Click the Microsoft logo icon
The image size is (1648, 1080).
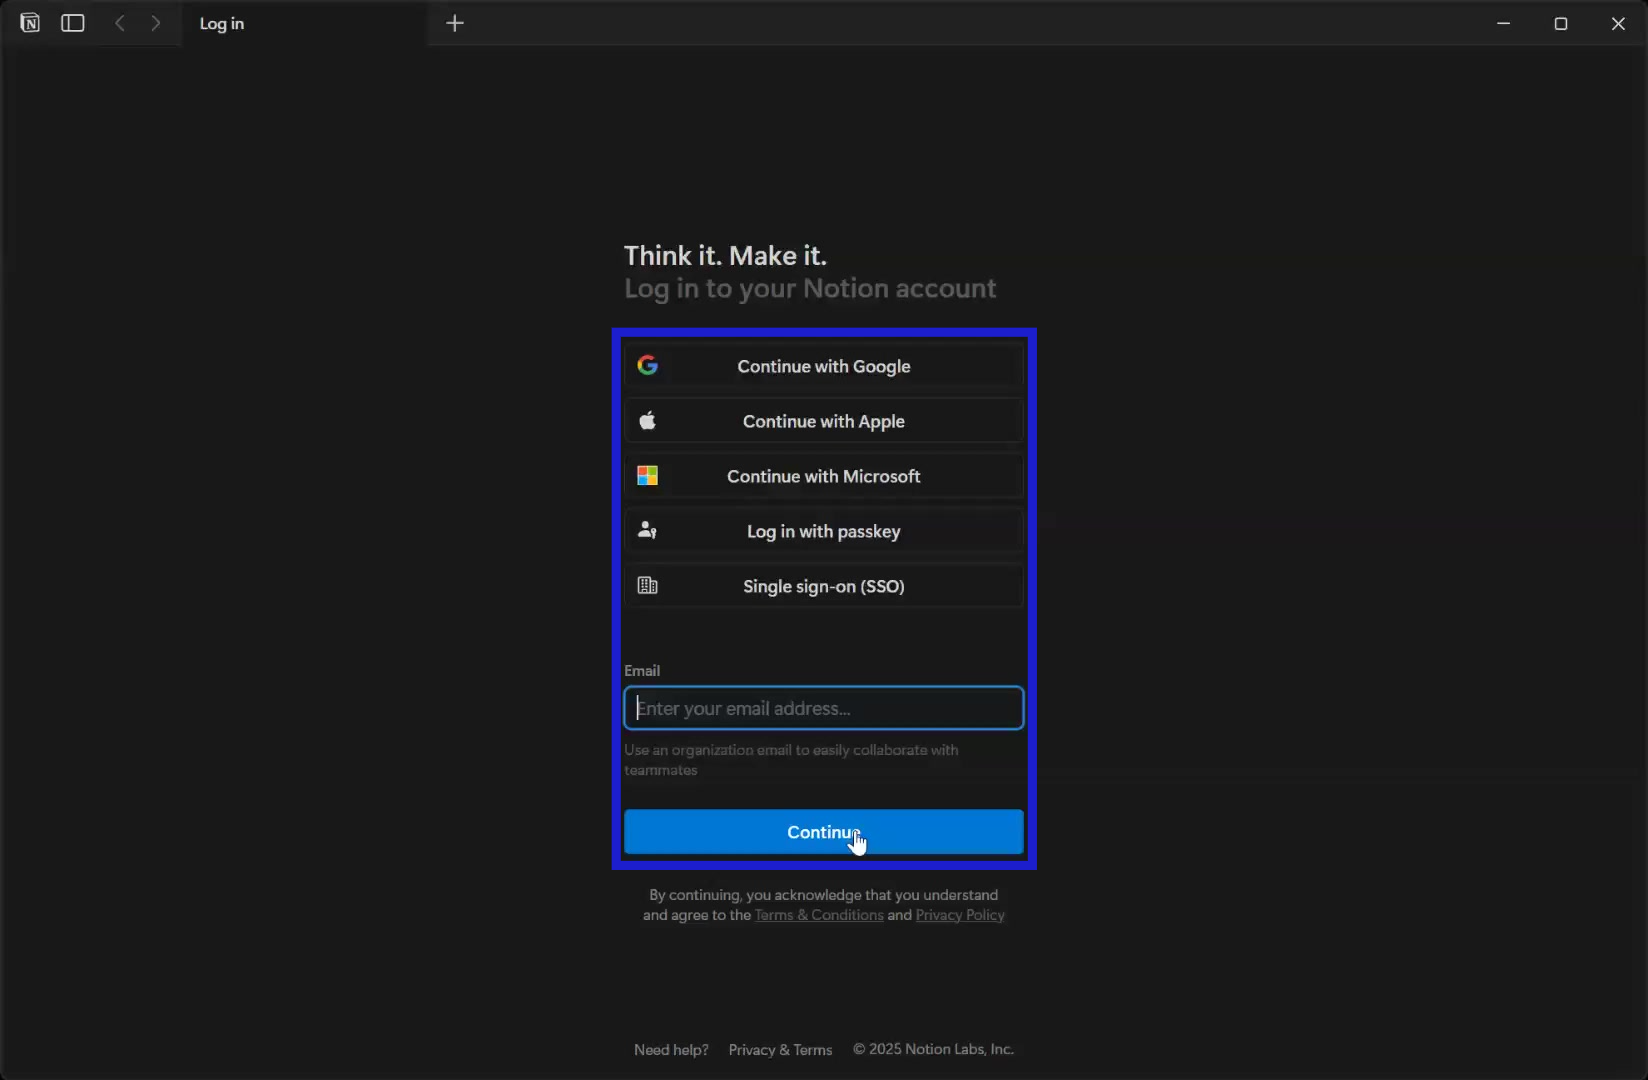tap(647, 475)
